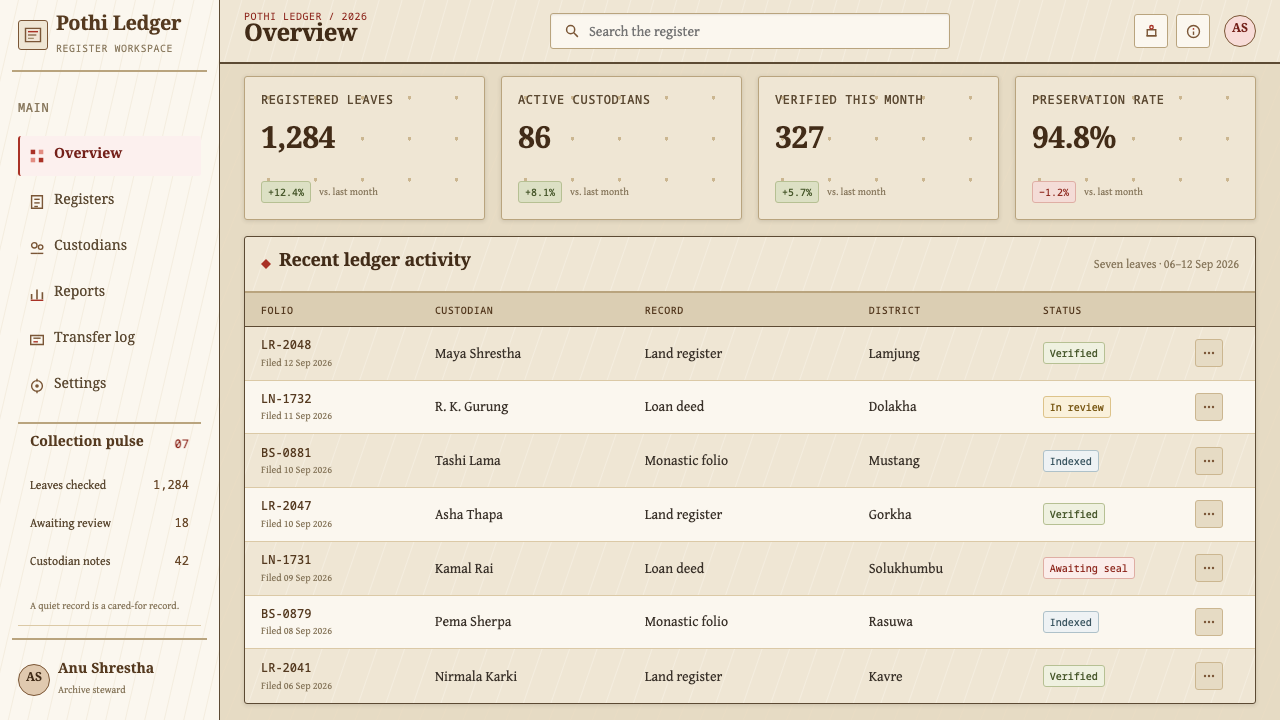The width and height of the screenshot is (1280, 720).
Task: Click the Pothi Ledger logo icon
Action: pos(33,35)
